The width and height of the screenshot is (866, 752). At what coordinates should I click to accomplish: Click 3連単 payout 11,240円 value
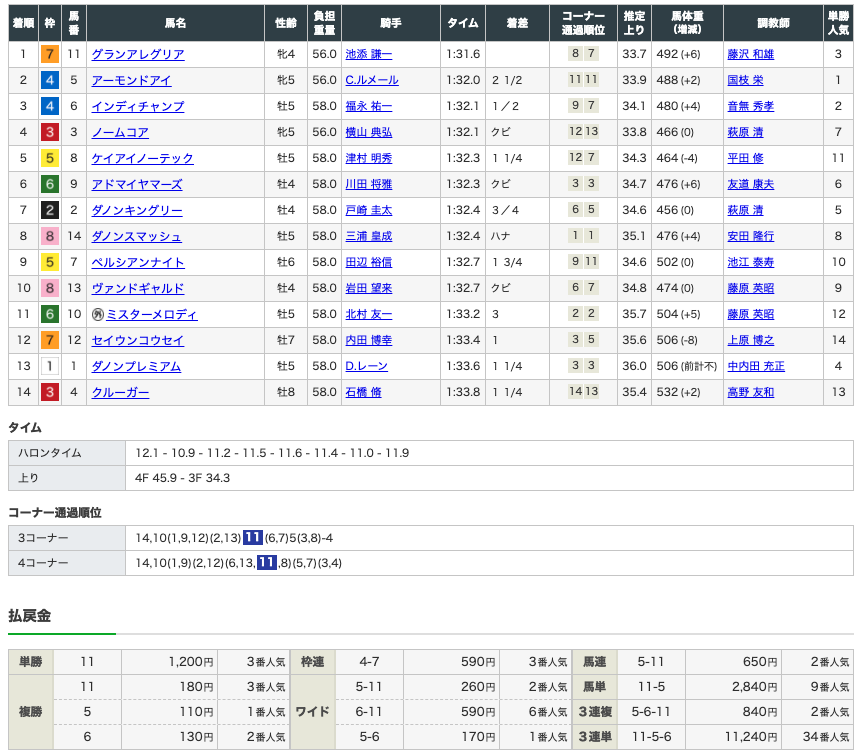751,737
